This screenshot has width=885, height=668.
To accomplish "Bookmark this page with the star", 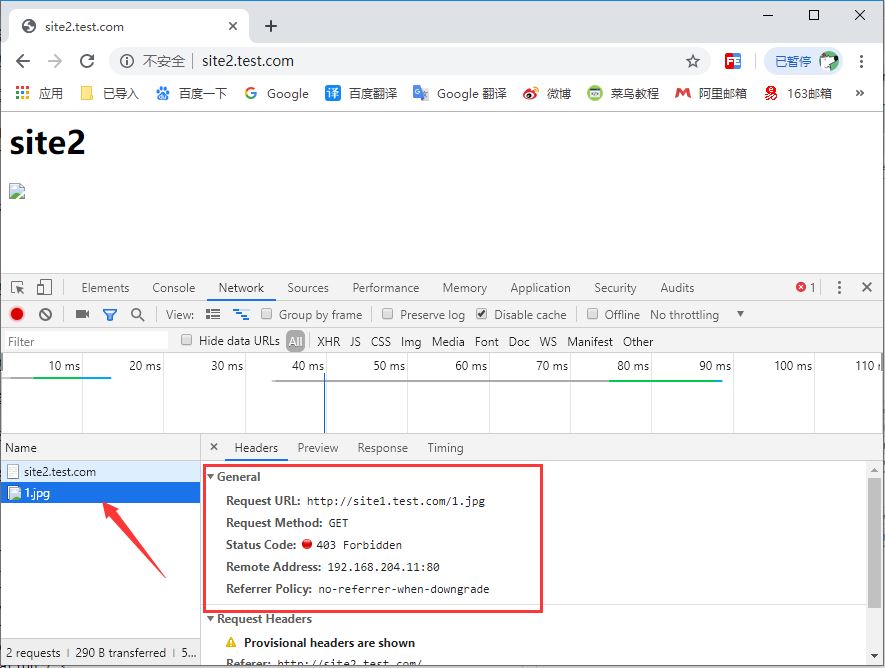I will pyautogui.click(x=693, y=61).
